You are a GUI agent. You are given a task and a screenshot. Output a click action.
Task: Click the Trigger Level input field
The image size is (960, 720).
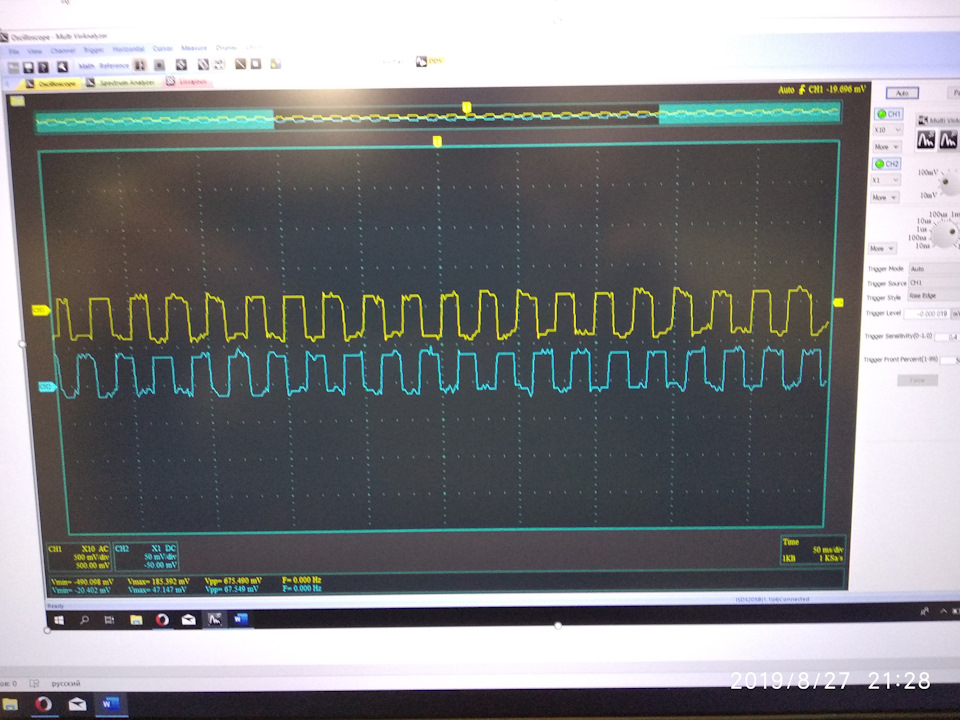point(926,313)
